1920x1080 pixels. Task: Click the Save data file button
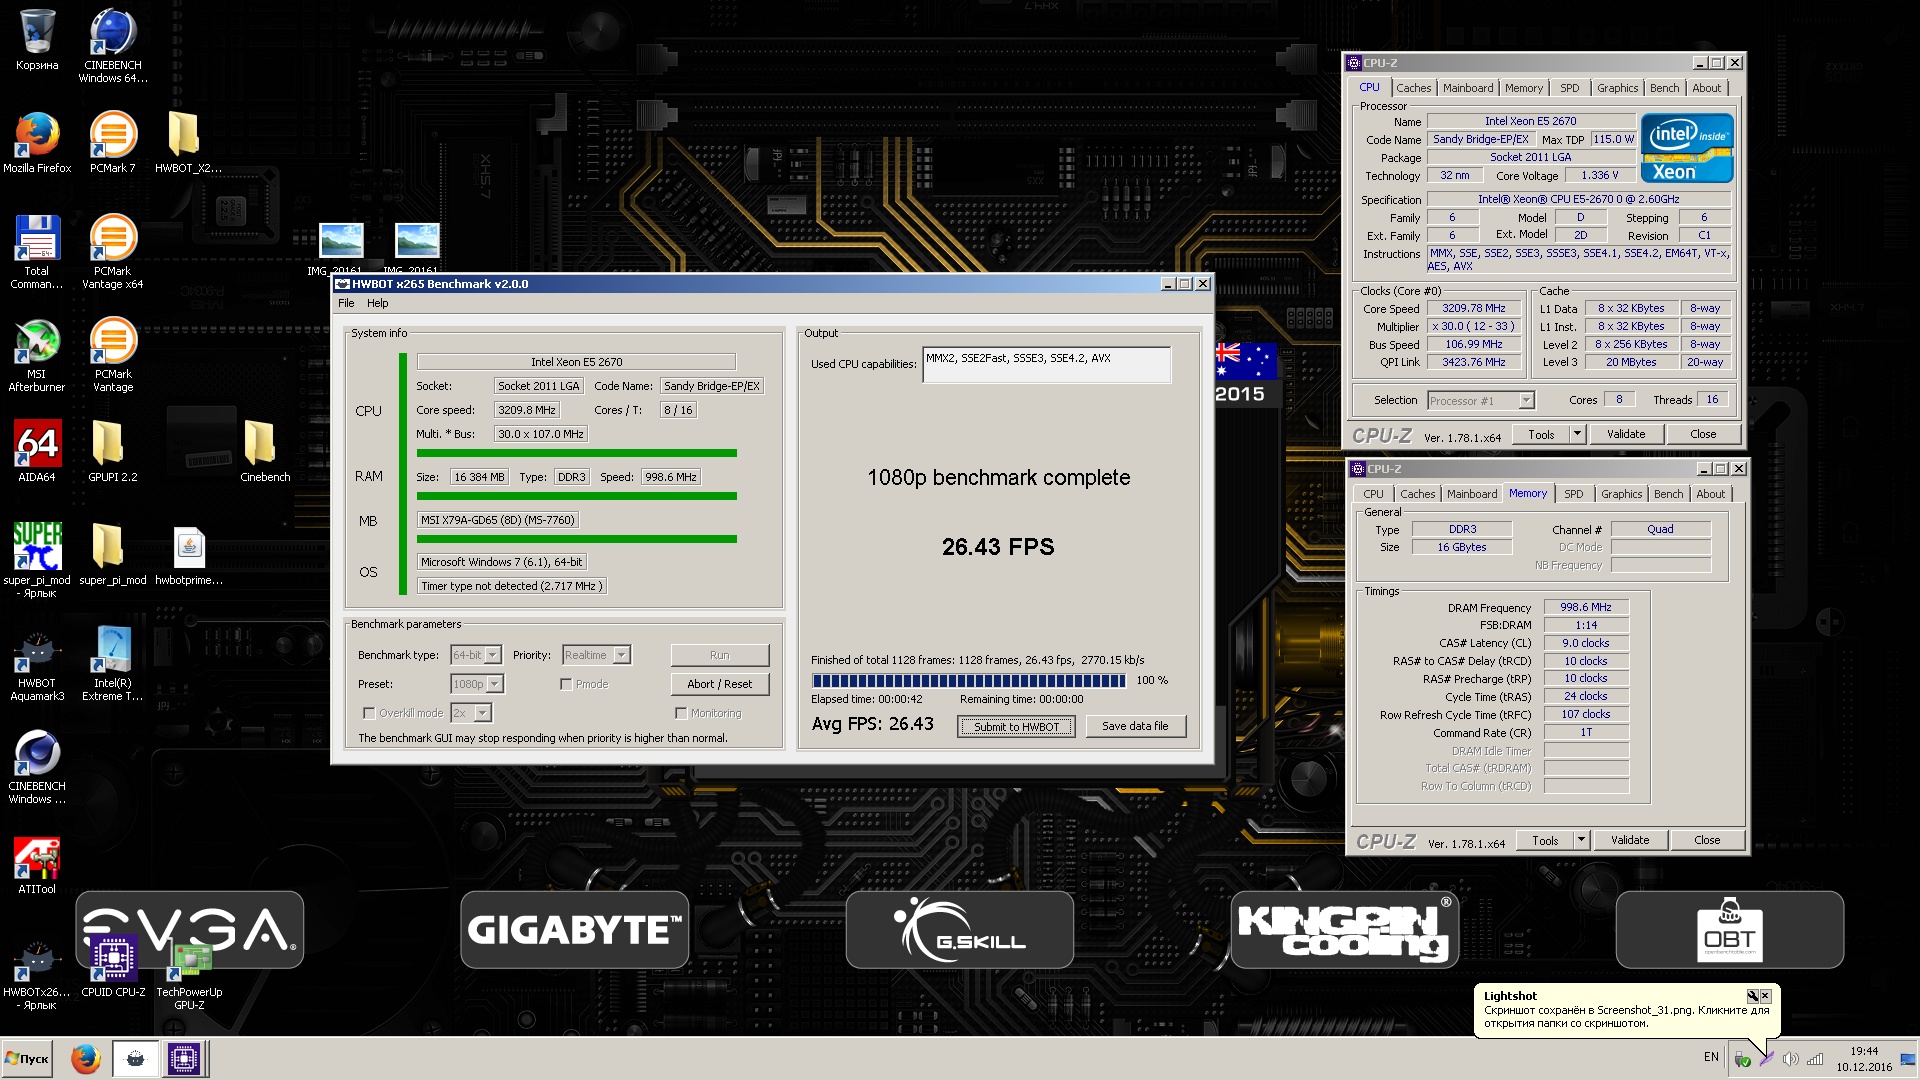1134,726
